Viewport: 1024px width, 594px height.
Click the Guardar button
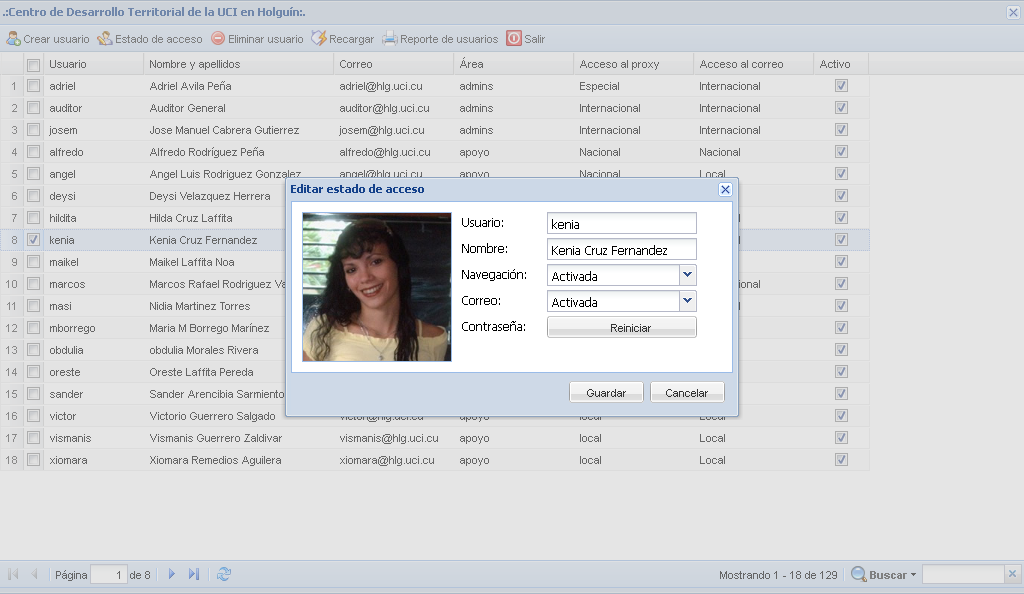coord(606,393)
